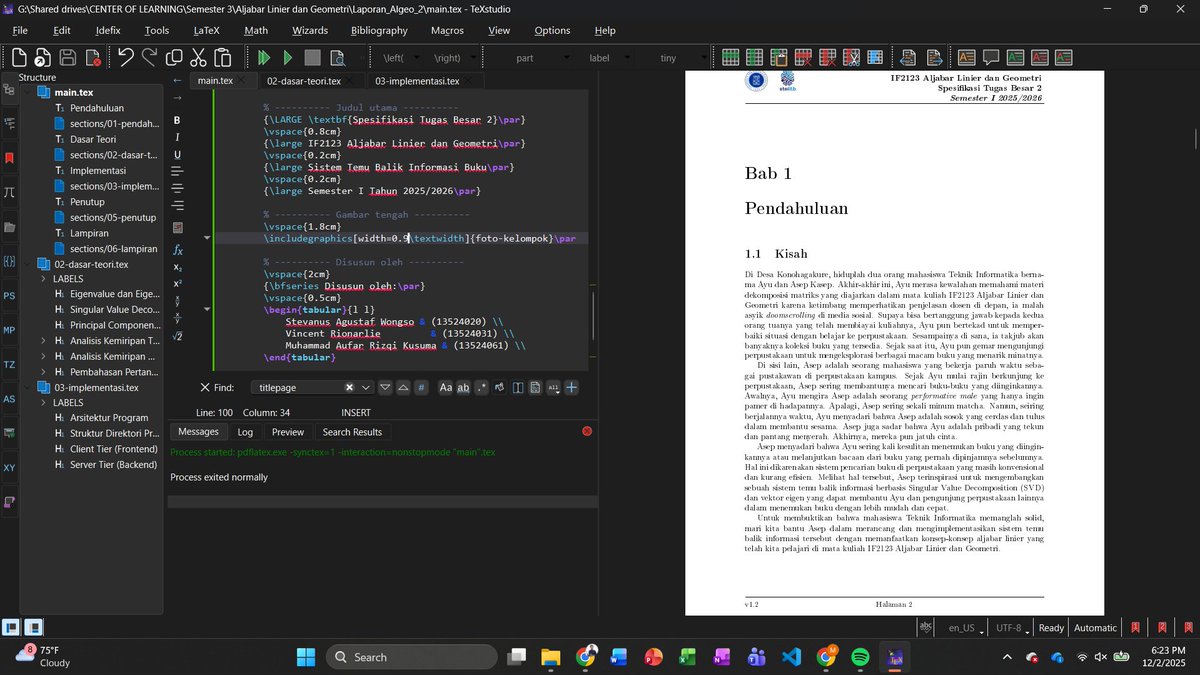Switch to the Log tab

pyautogui.click(x=245, y=432)
